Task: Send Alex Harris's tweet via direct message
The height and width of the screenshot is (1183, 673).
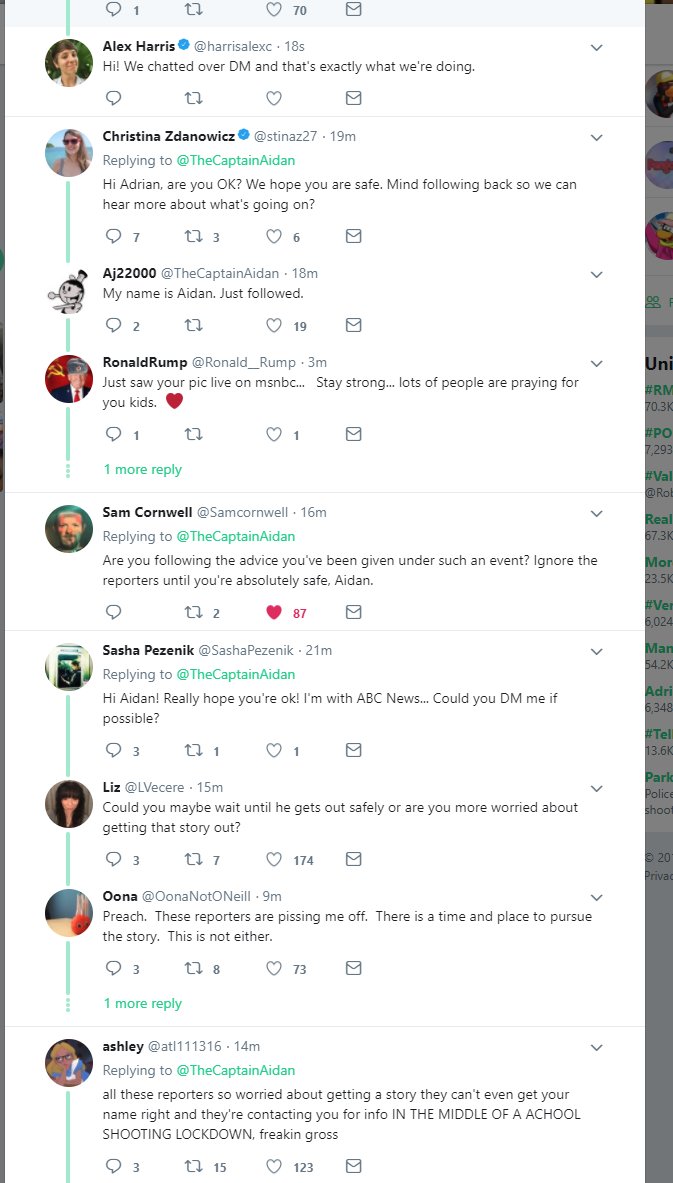Action: point(353,98)
